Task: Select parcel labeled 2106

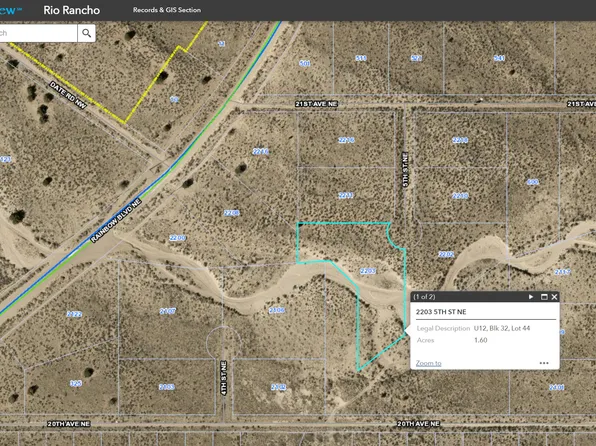Action: (x=277, y=310)
